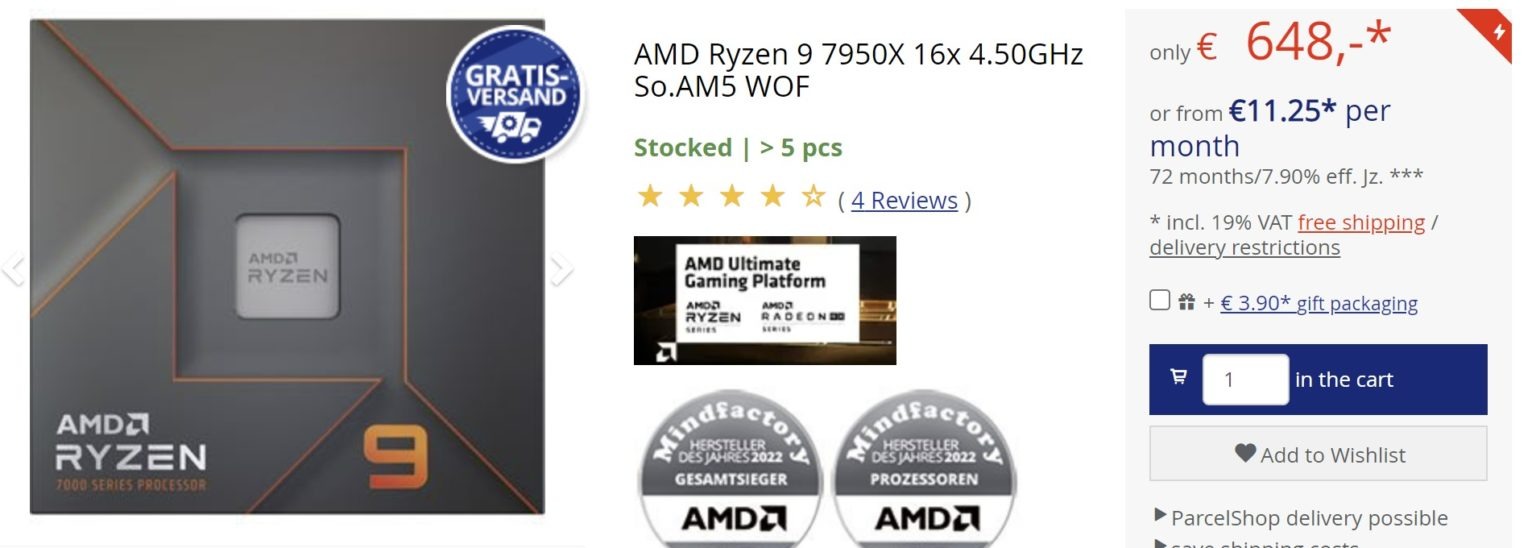Expand ParcelShop delivery possible item

(x=1301, y=517)
